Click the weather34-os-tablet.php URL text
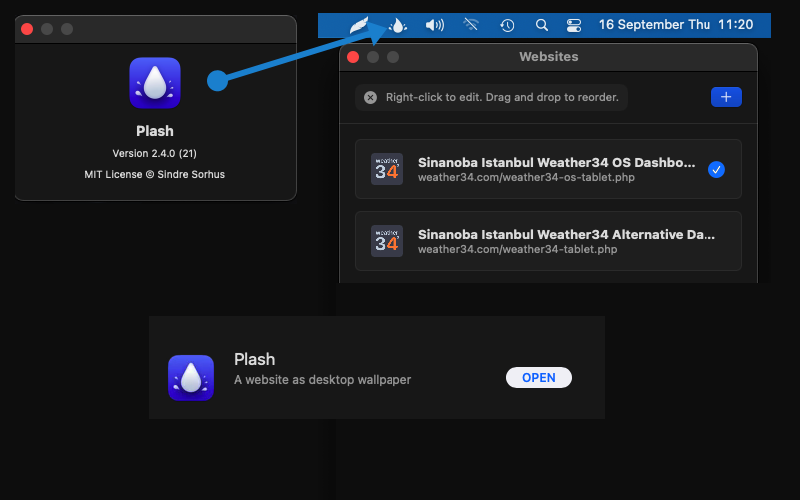This screenshot has height=500, width=800. pos(526,178)
